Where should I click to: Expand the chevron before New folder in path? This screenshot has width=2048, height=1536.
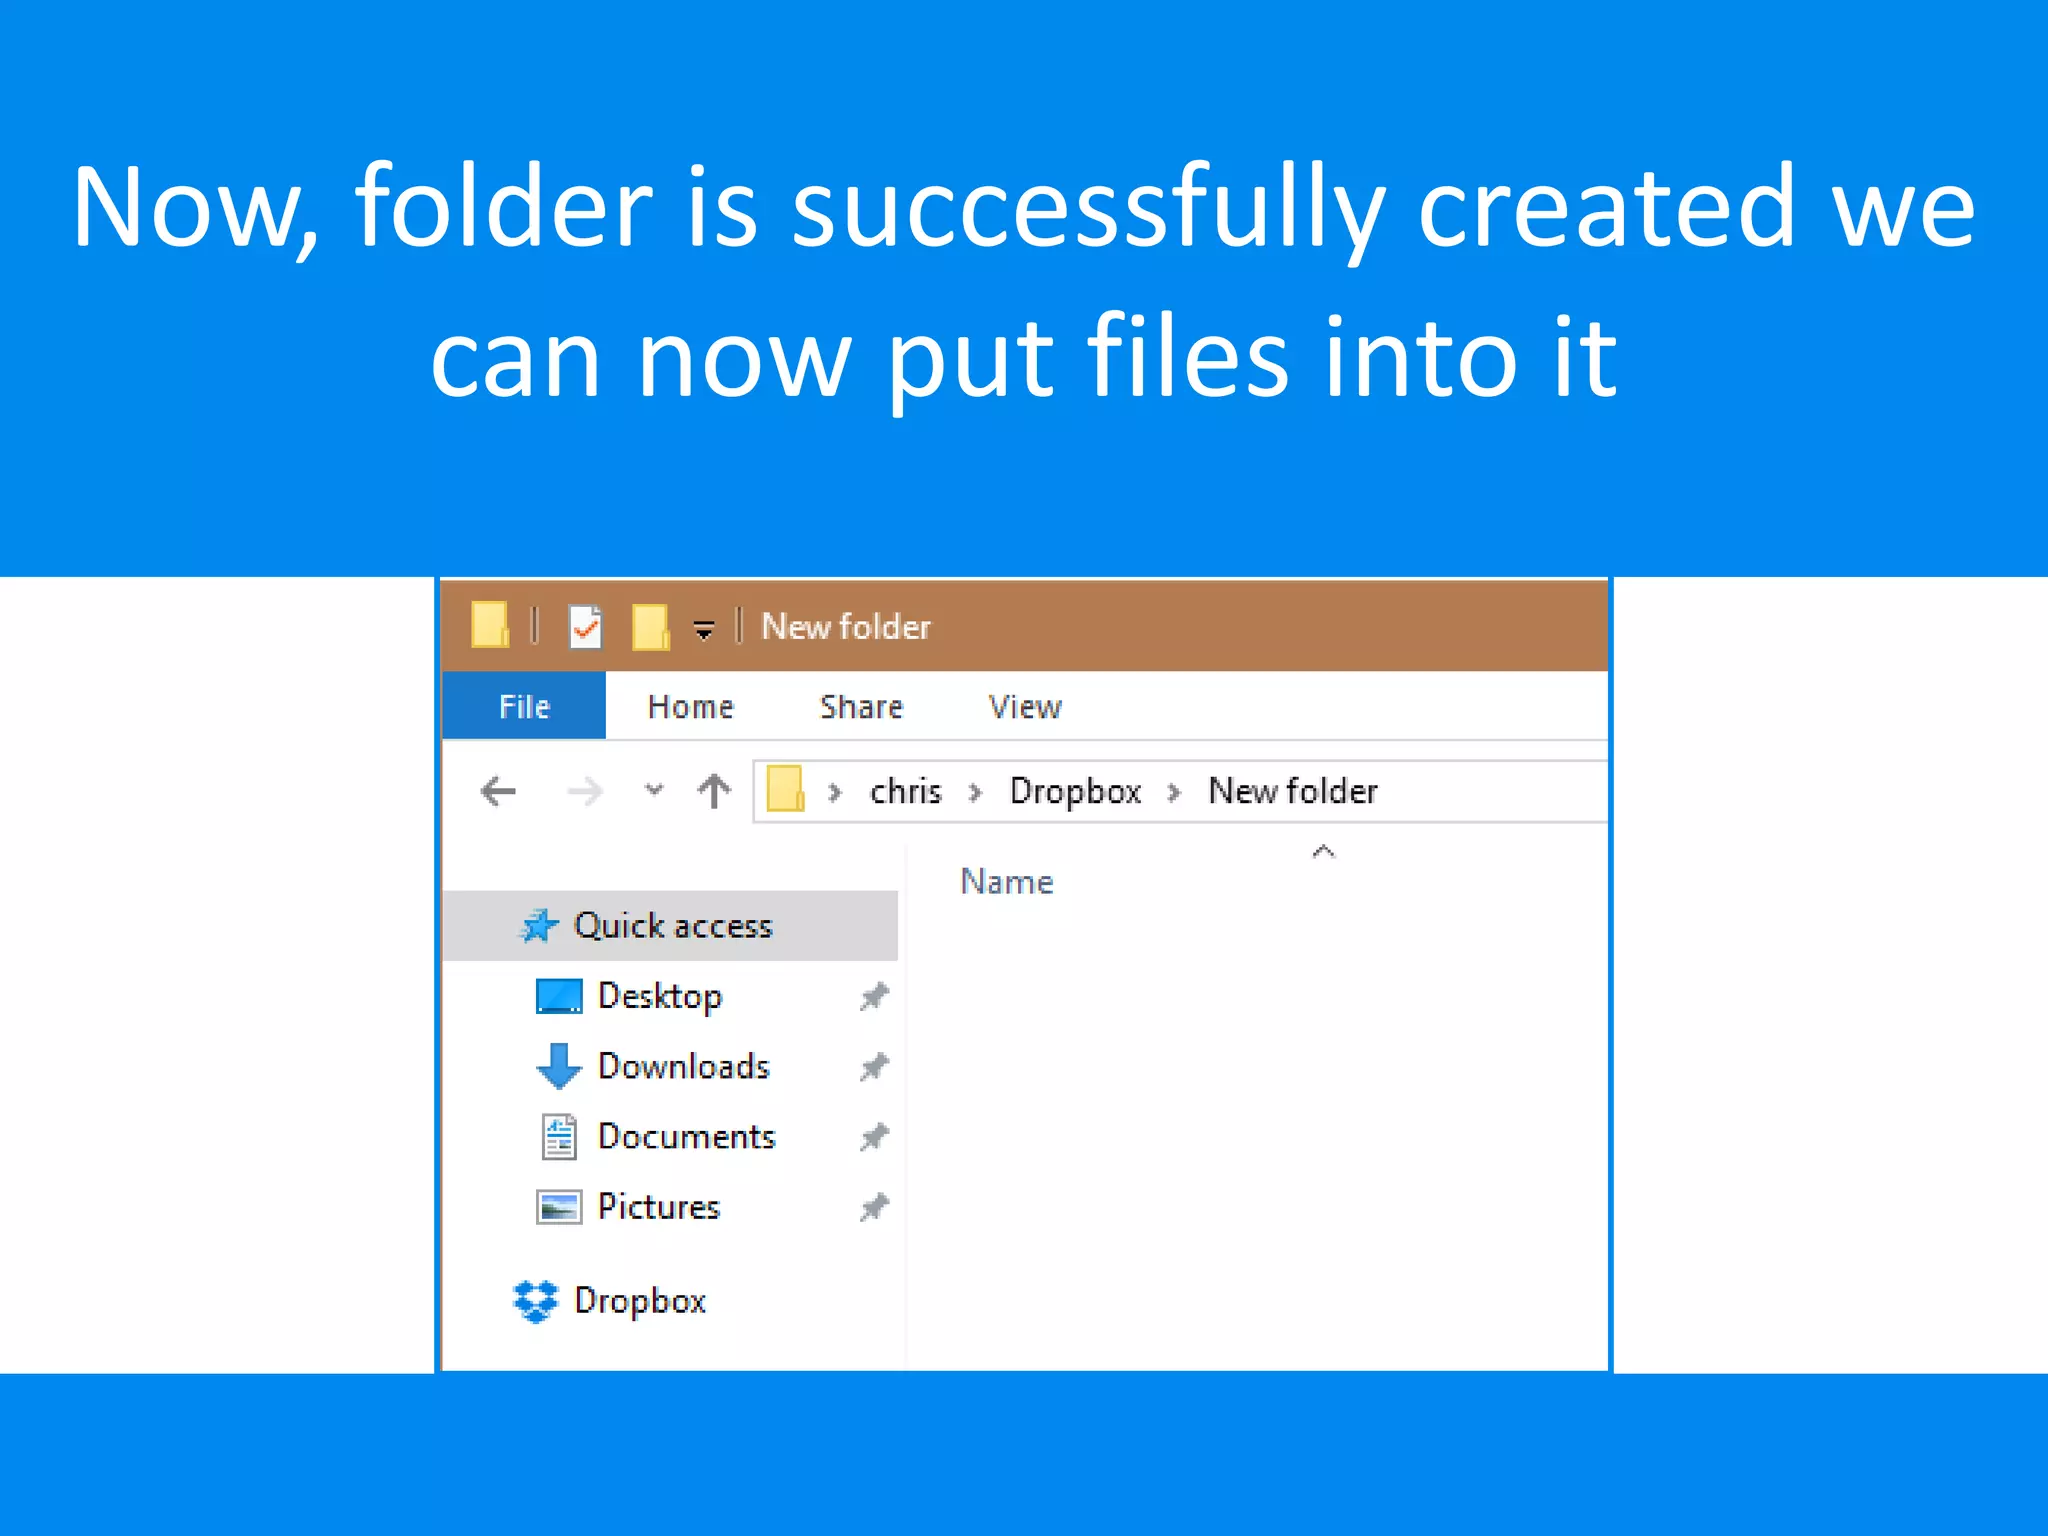(x=1174, y=793)
